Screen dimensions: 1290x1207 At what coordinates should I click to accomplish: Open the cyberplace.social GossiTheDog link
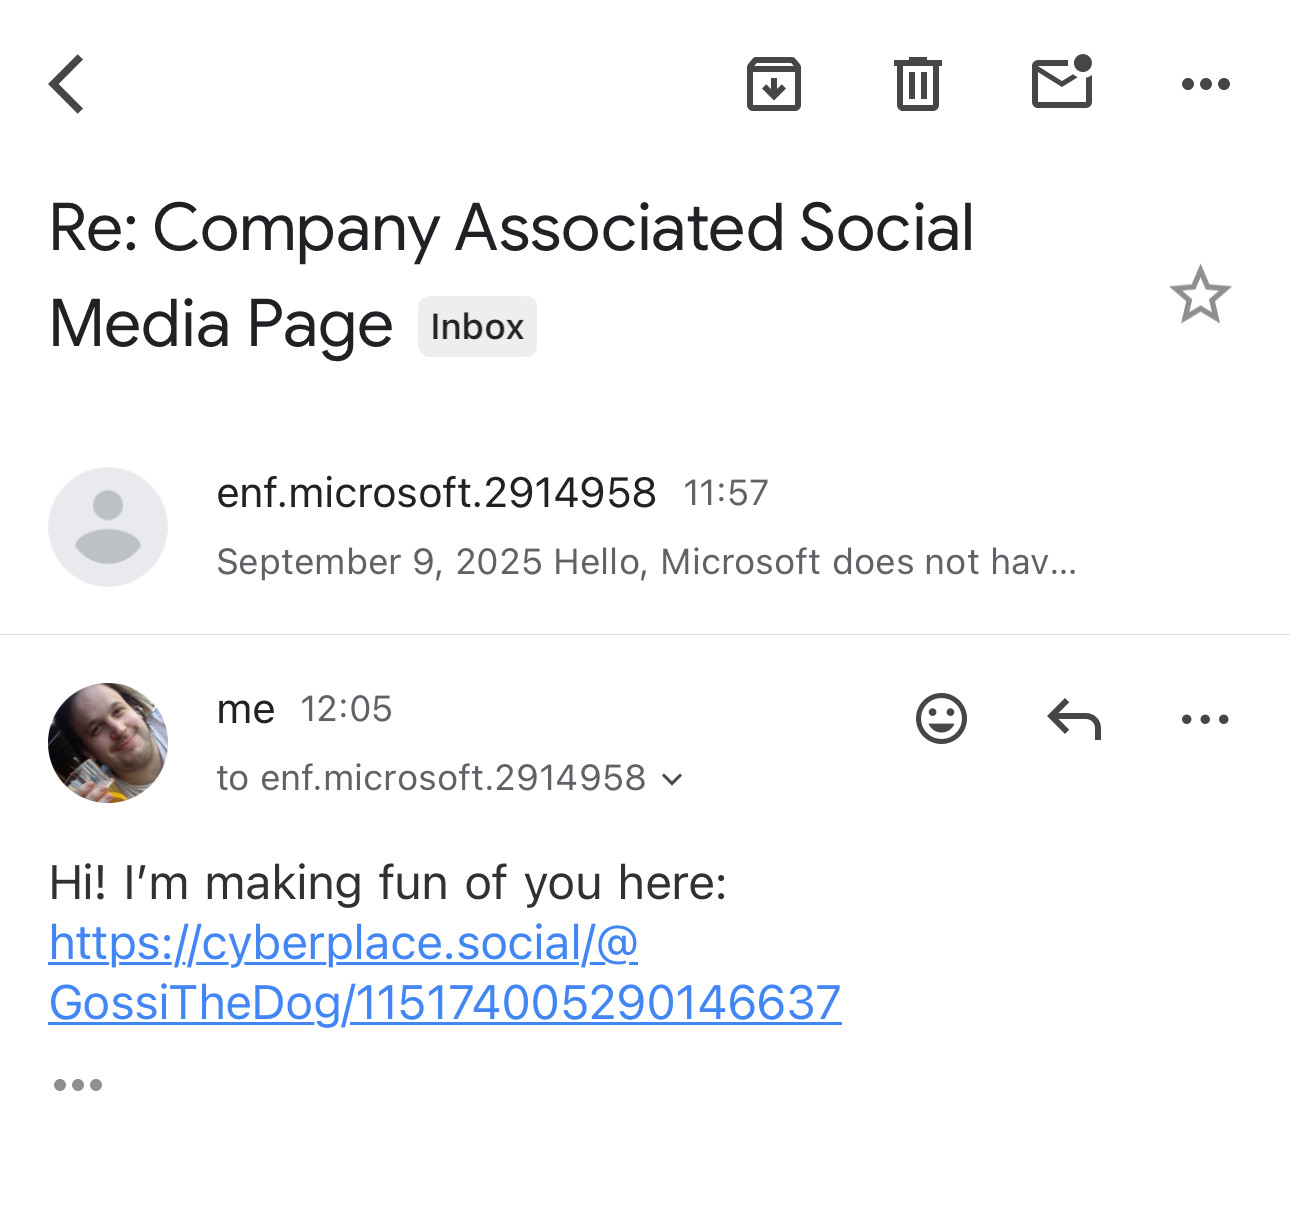(x=445, y=972)
